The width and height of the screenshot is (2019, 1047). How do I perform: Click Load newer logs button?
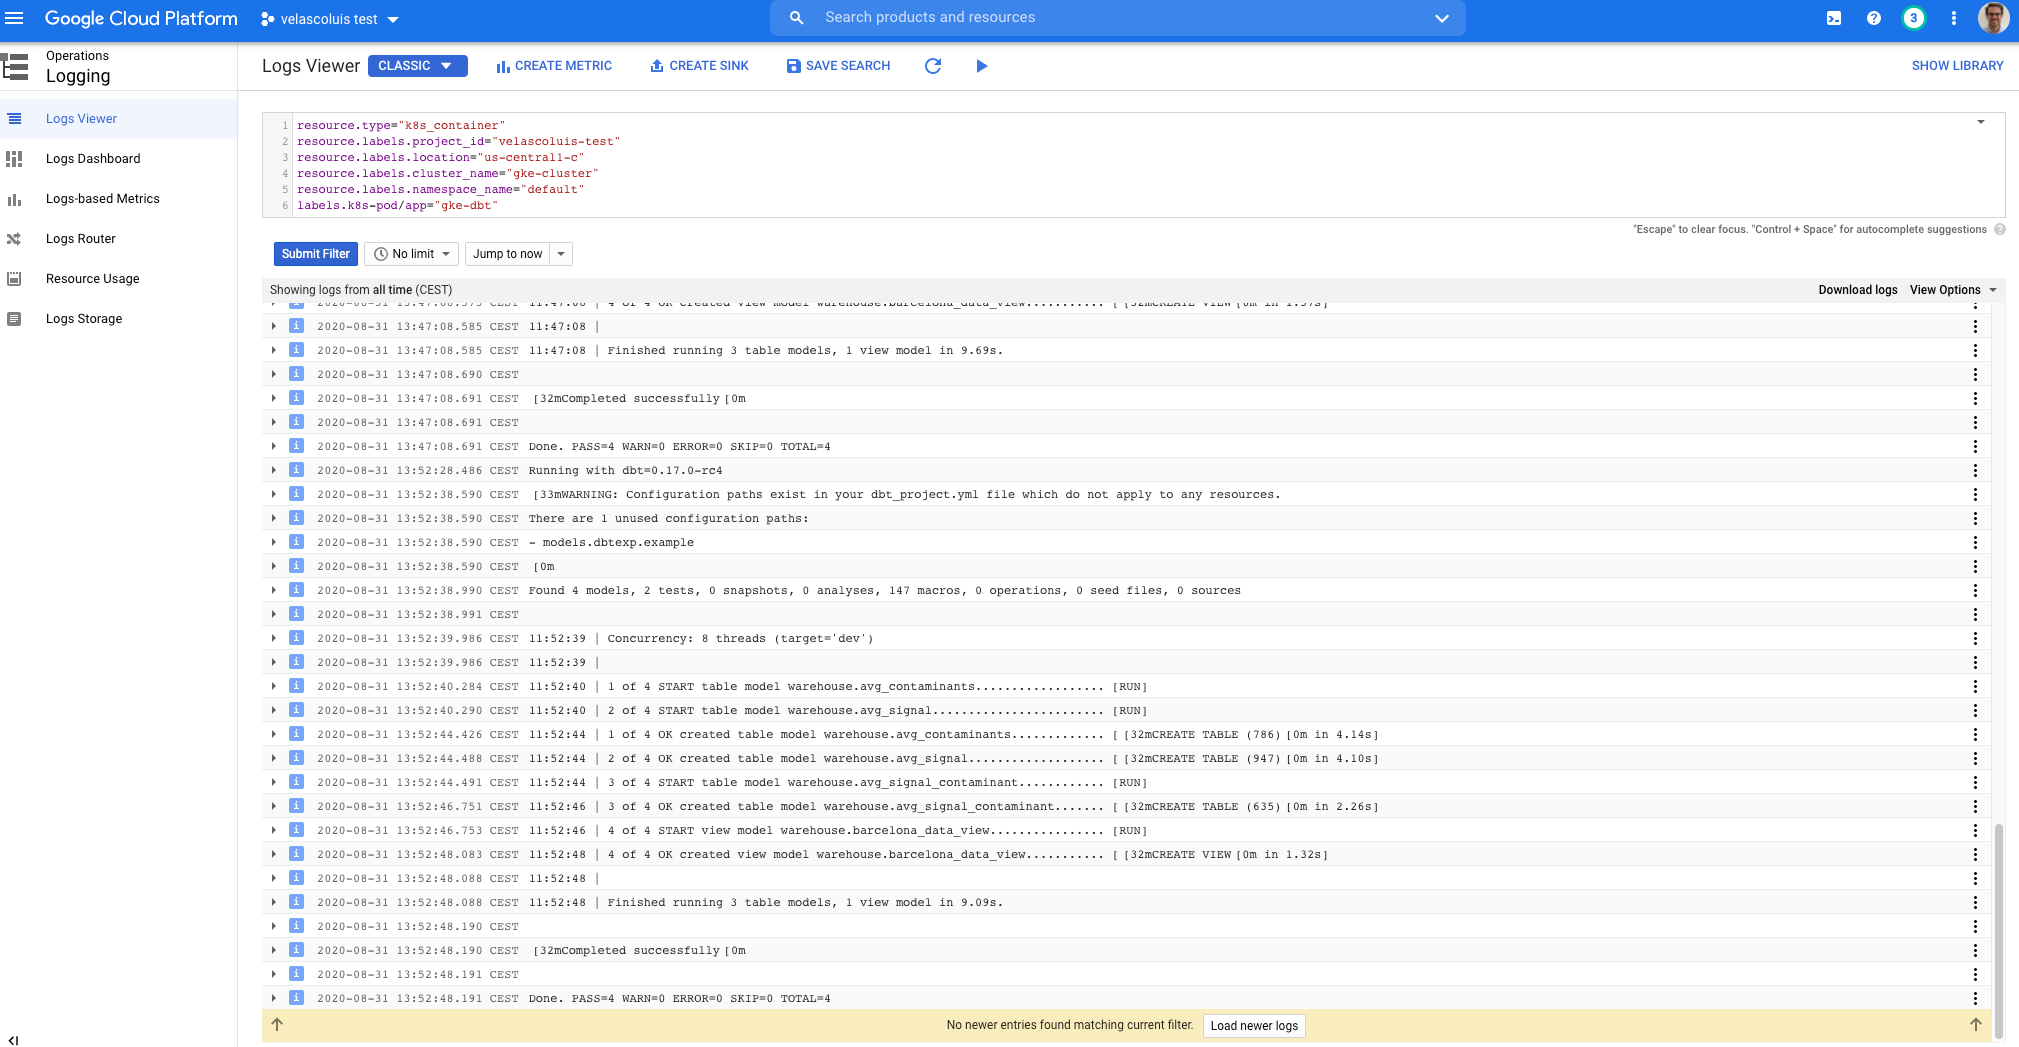point(1254,1026)
